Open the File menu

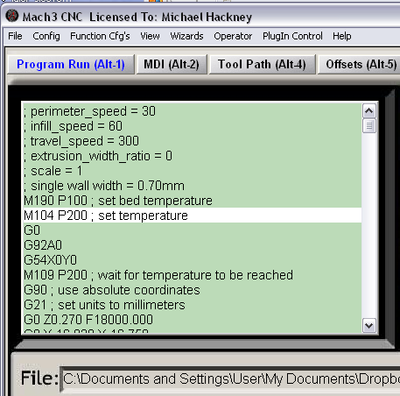point(15,36)
